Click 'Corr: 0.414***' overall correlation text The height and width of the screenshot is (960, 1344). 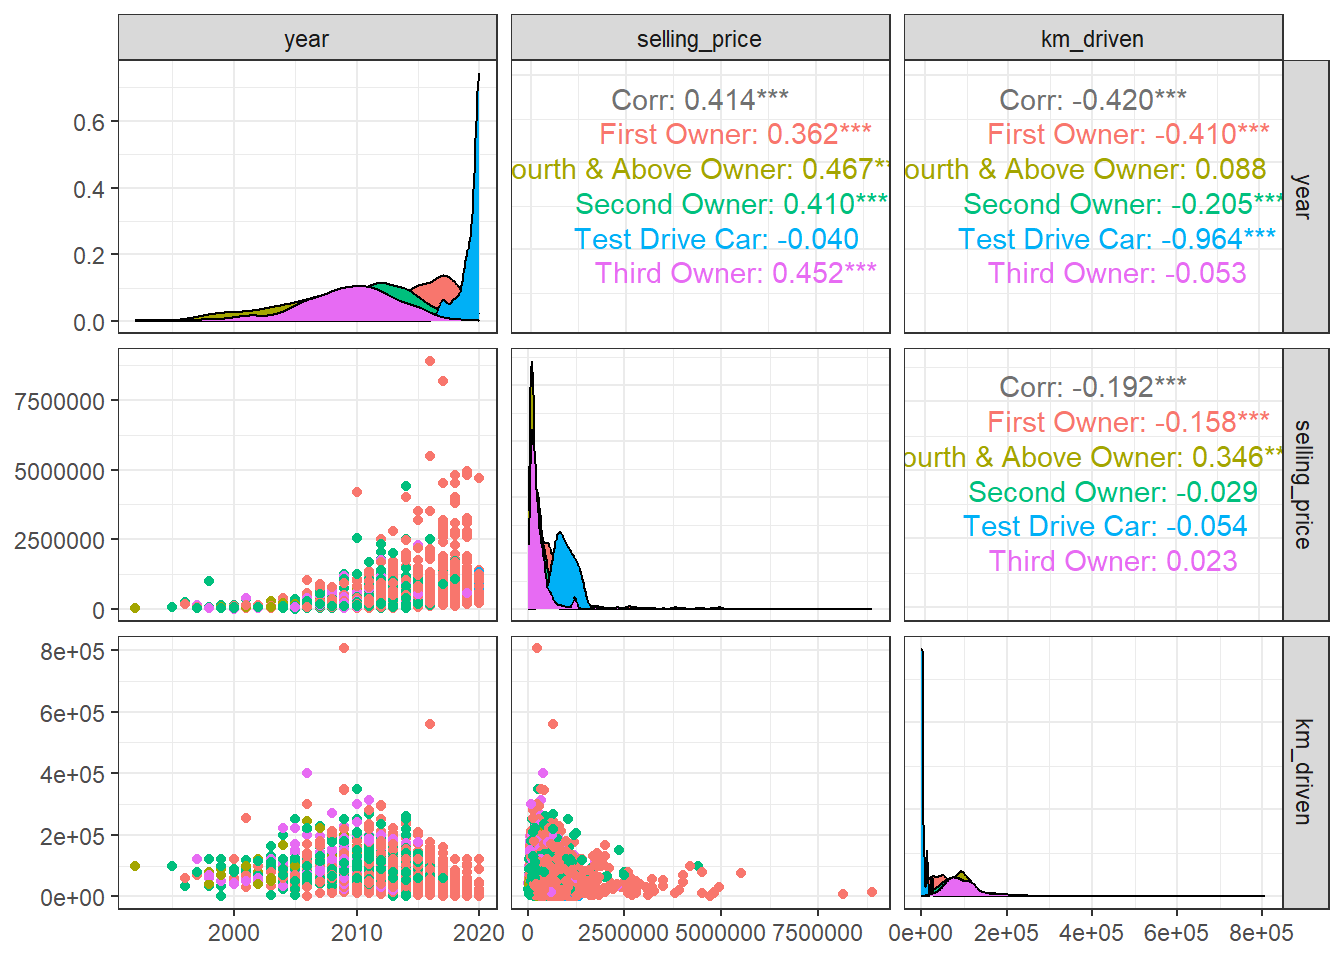point(700,100)
